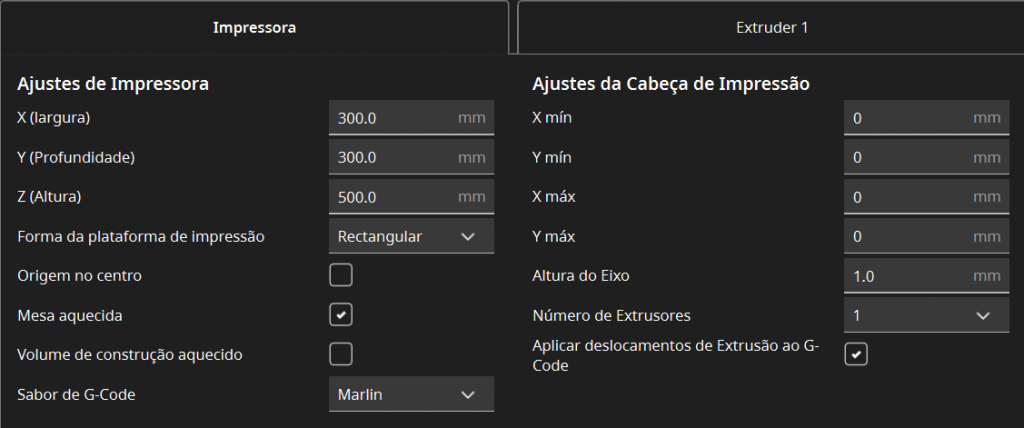Enable the Origem no centro checkbox
The image size is (1024, 428).
[341, 275]
